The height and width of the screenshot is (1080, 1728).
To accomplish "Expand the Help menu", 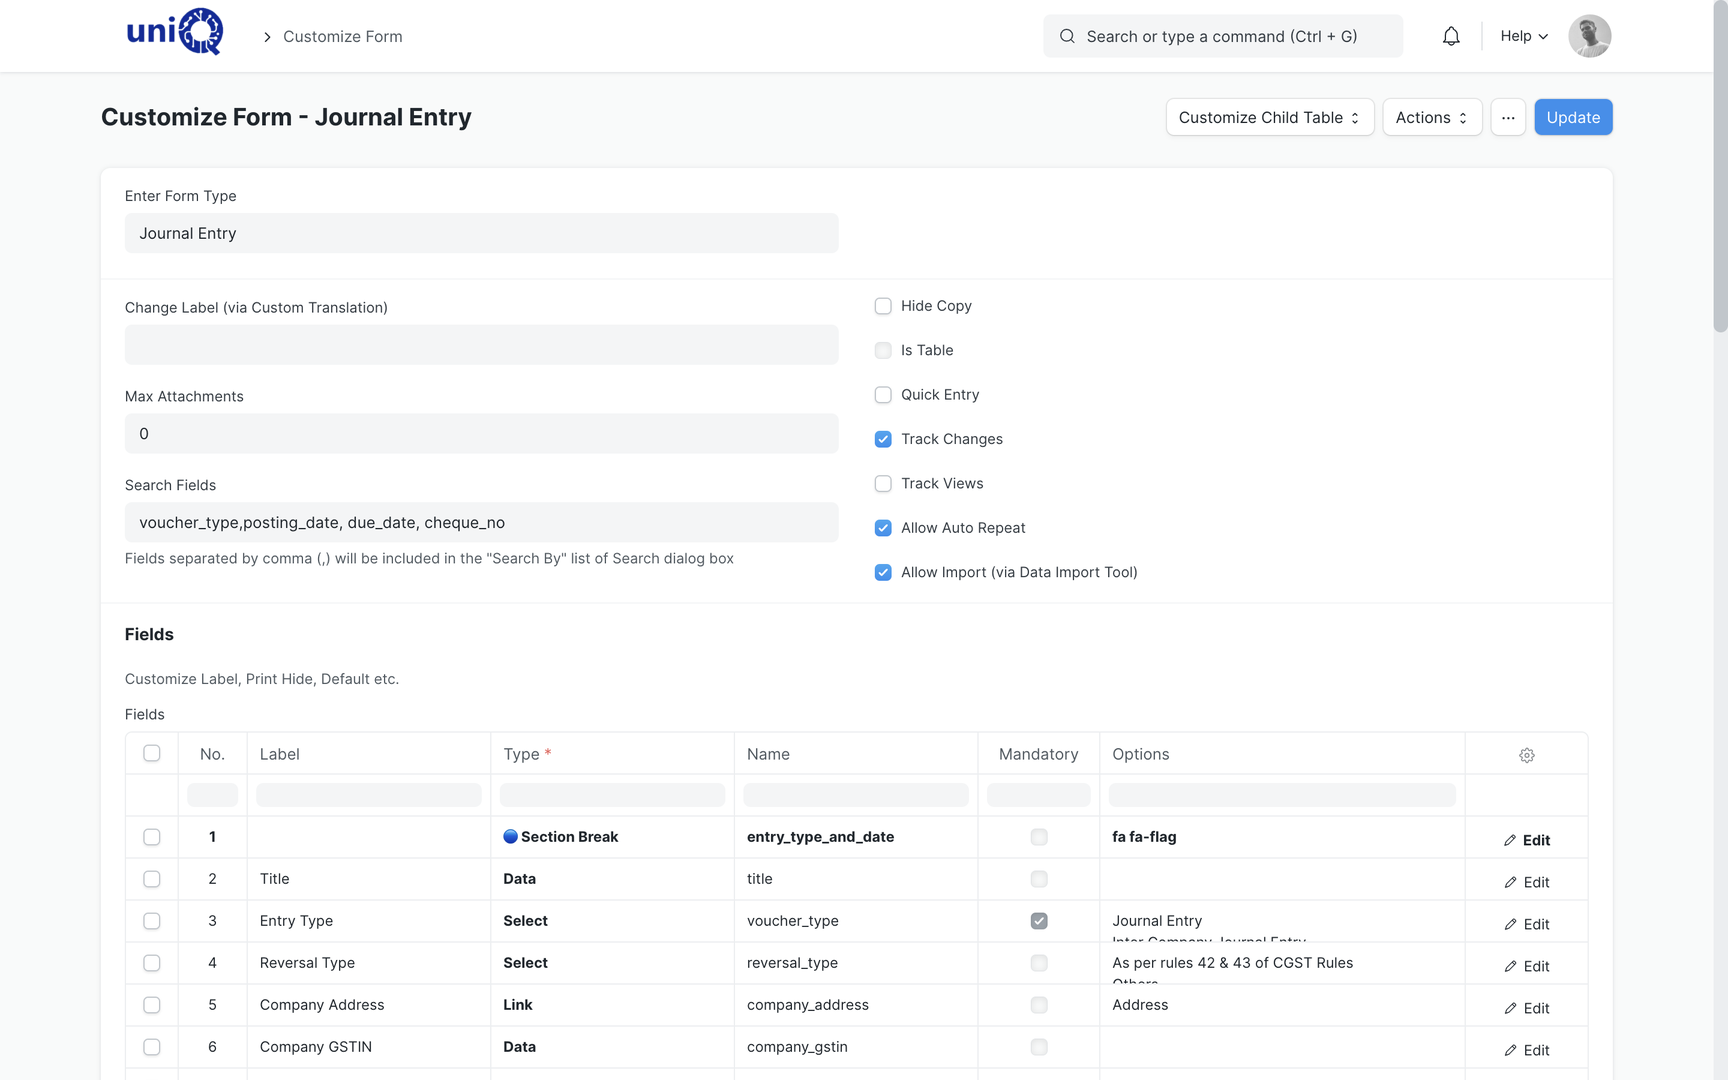I will (1524, 36).
